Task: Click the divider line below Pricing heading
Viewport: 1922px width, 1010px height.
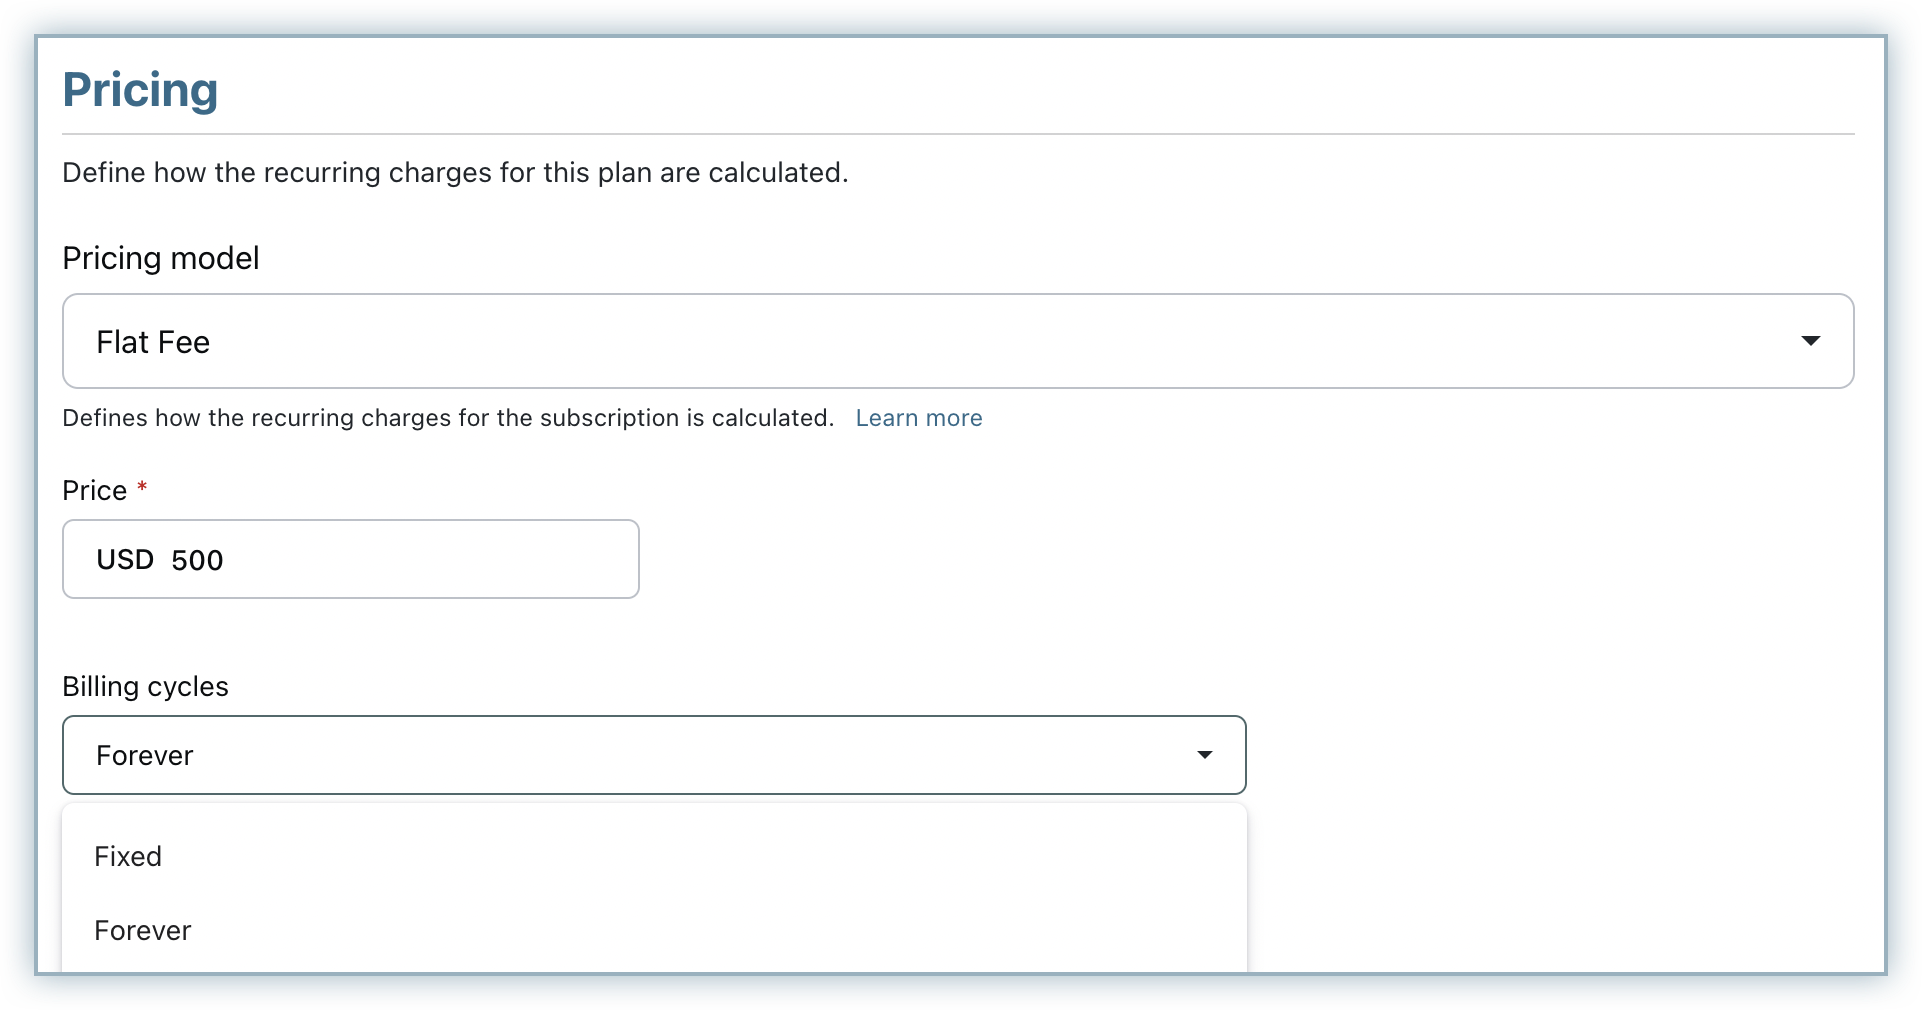Action: click(957, 134)
